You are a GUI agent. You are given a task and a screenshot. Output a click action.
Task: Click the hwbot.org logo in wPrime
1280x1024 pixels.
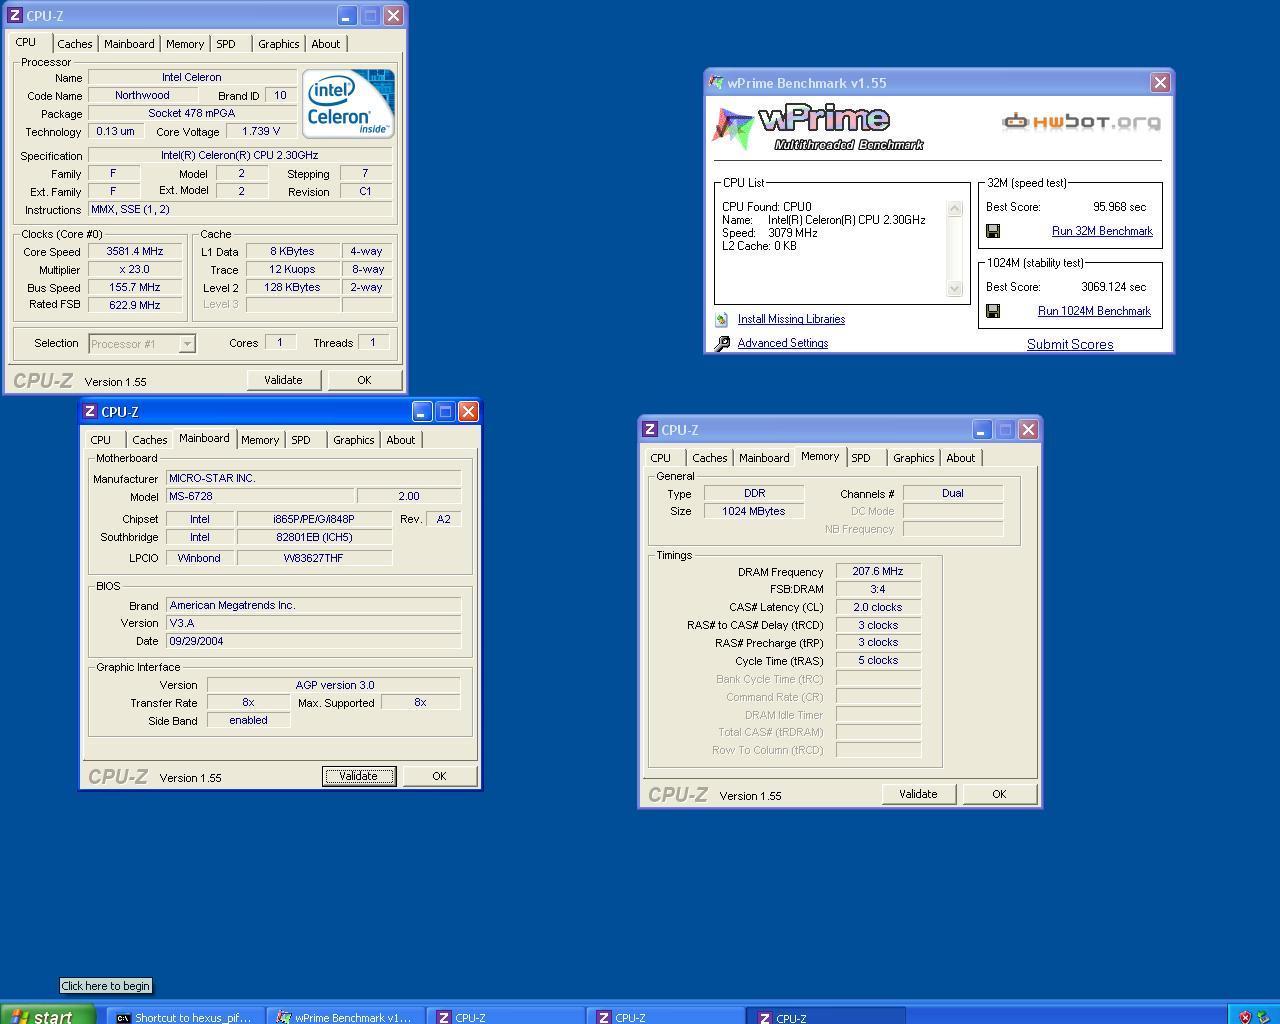pos(1081,122)
